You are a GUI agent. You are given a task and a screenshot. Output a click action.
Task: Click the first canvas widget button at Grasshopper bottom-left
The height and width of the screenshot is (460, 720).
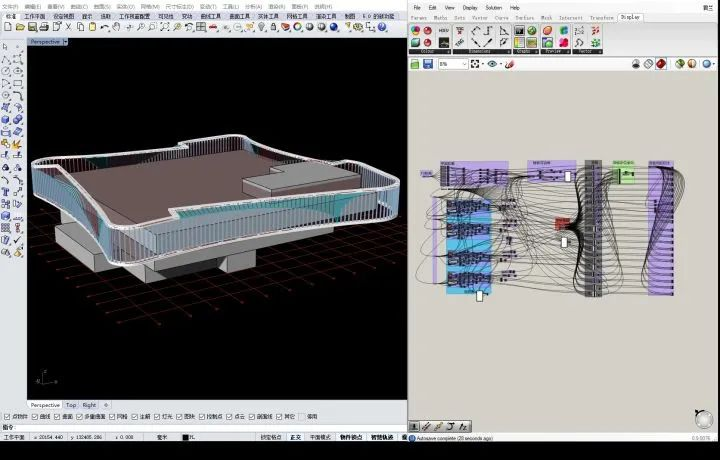(x=415, y=426)
